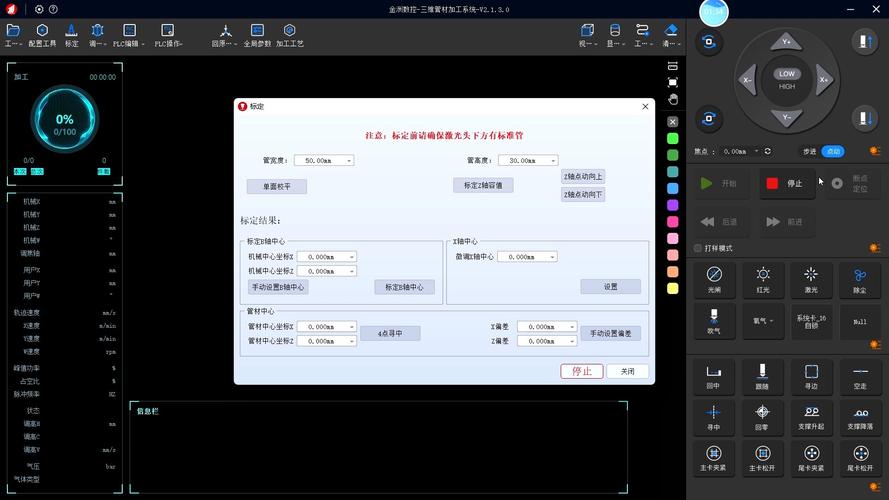Jog the Y+ direction arrow
The width and height of the screenshot is (889, 500).
[786, 43]
